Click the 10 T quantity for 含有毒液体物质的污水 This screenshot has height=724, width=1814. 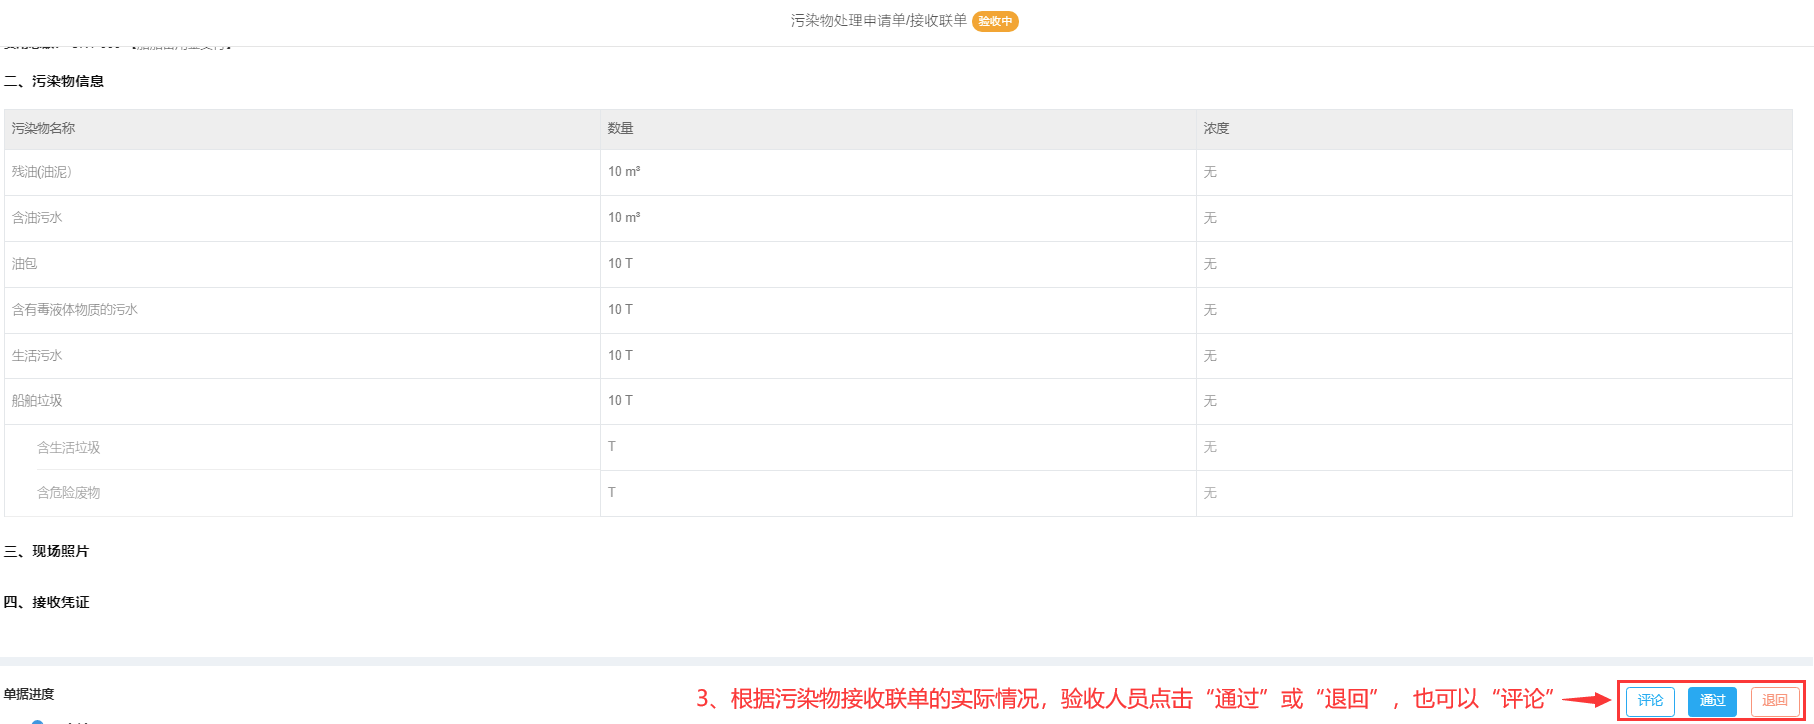620,310
